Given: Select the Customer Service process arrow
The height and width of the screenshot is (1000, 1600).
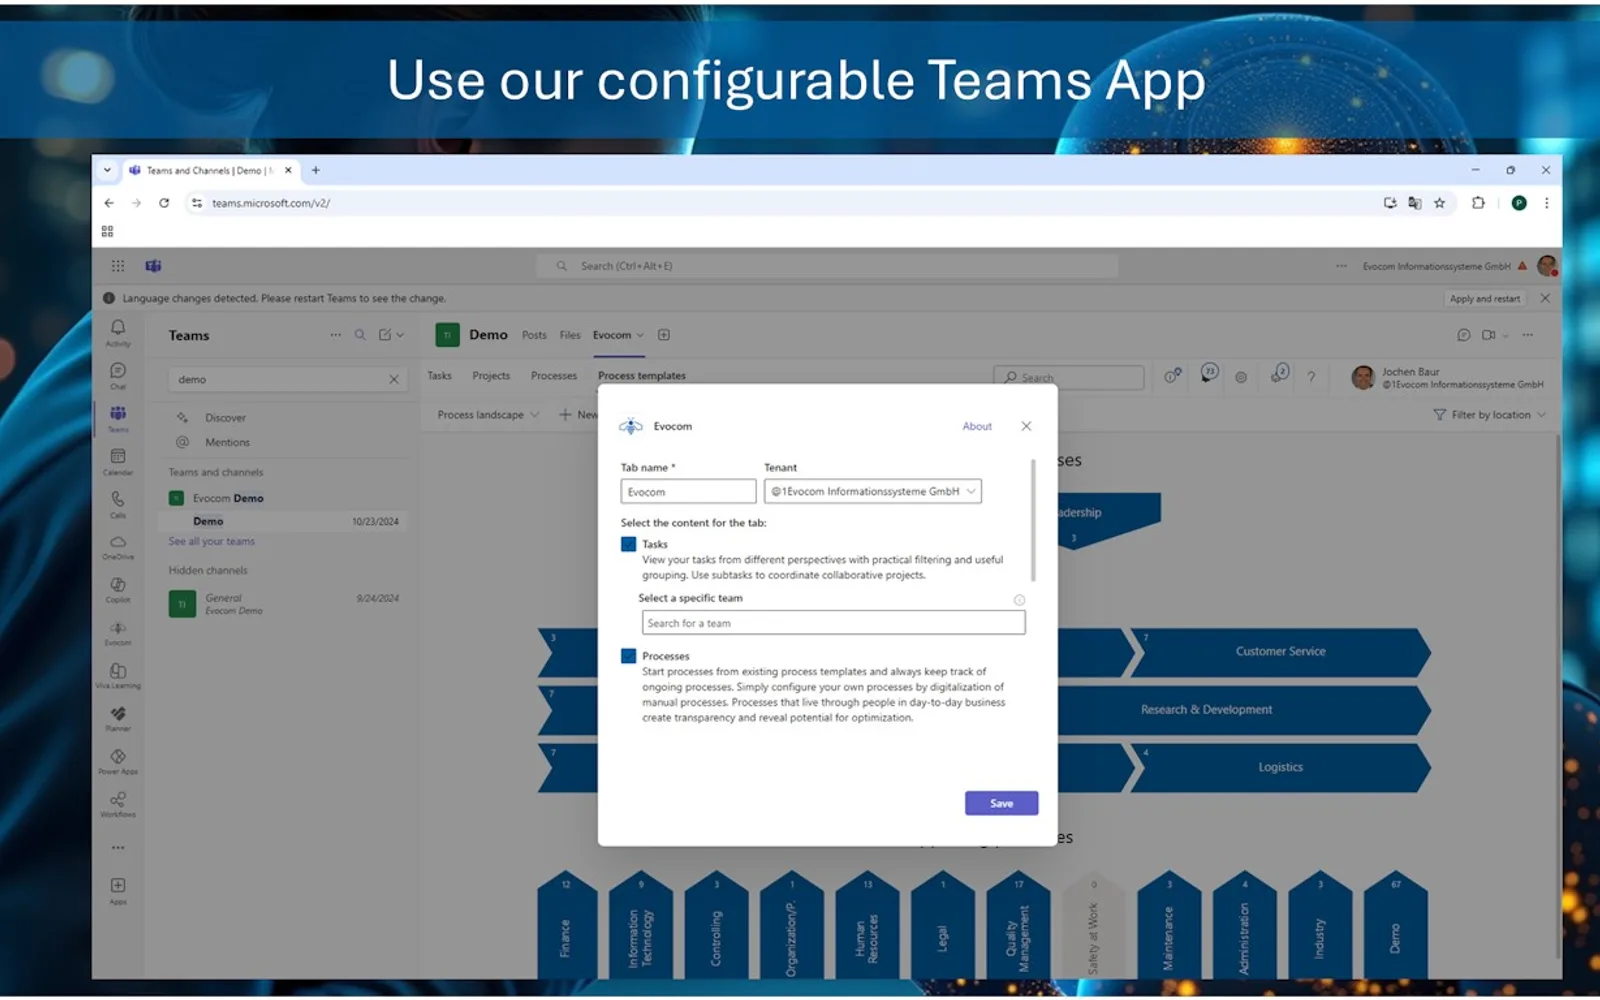Looking at the screenshot, I should click(1280, 652).
